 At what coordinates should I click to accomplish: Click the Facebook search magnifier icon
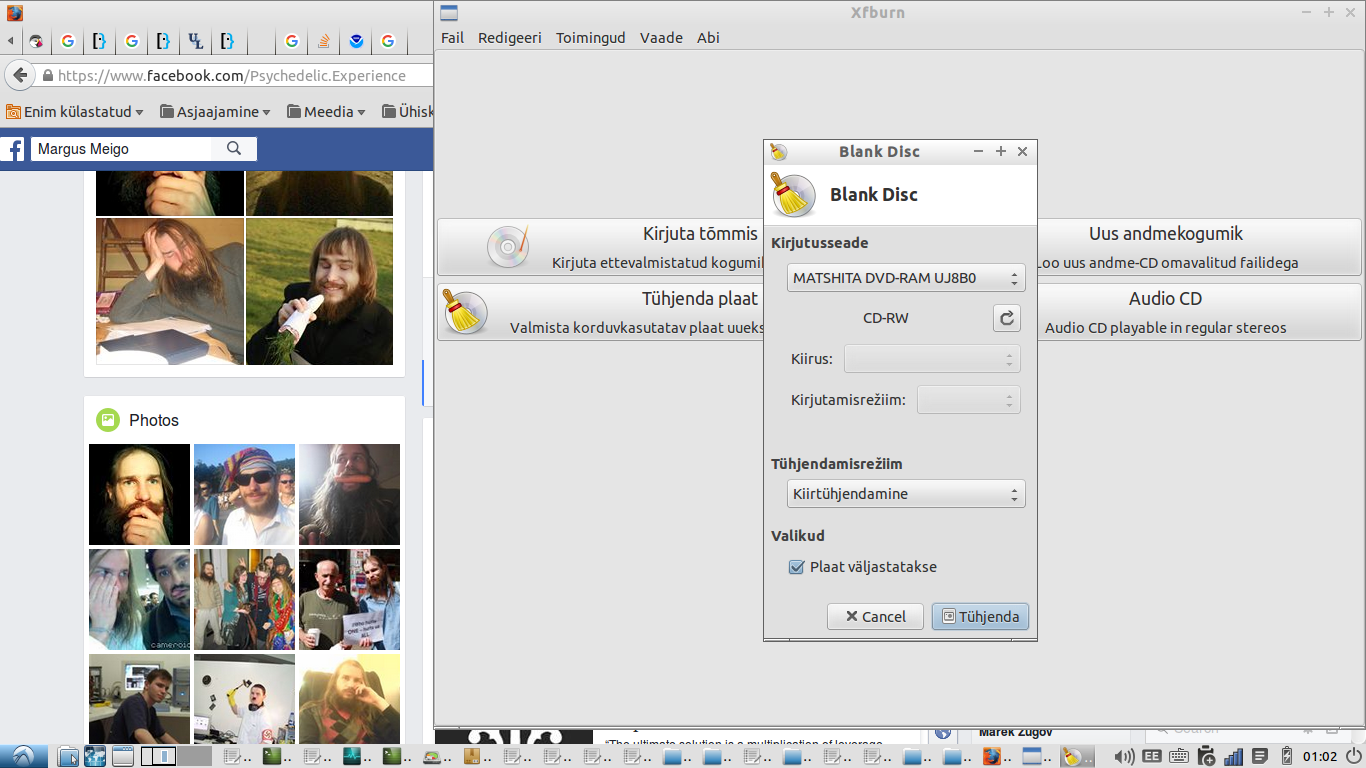coord(234,149)
